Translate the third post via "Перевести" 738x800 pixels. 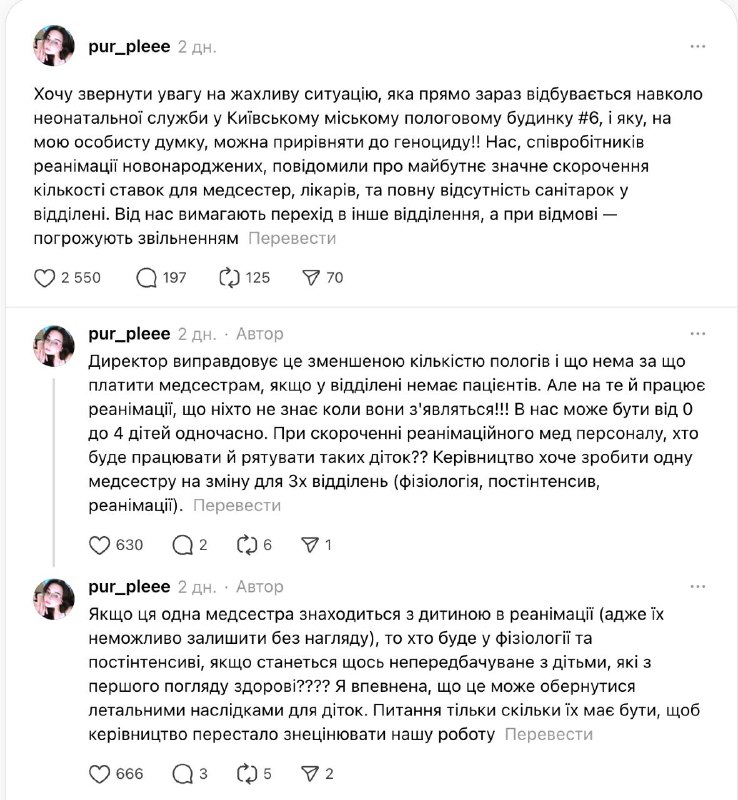tap(548, 735)
